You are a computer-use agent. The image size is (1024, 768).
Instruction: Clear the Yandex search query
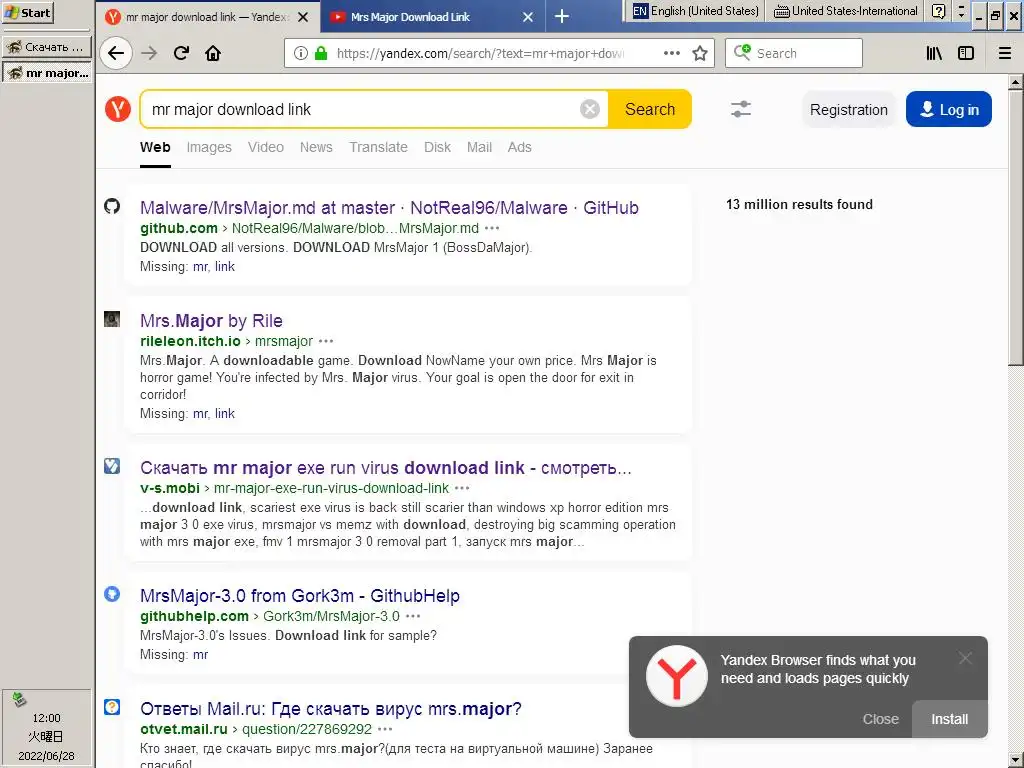click(590, 109)
